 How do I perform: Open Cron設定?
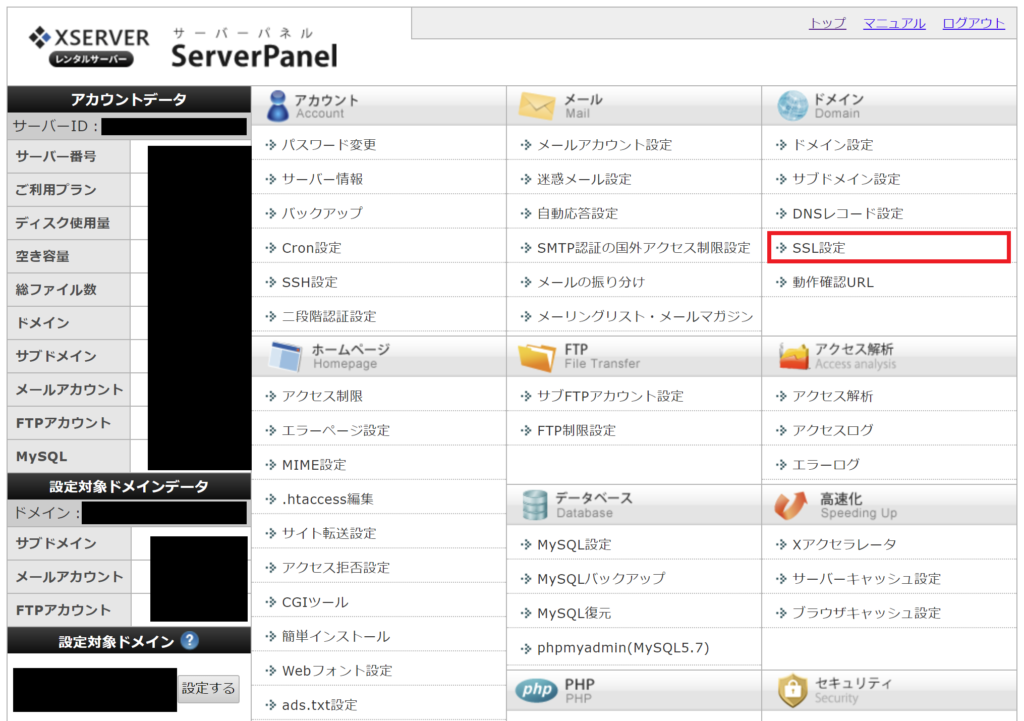click(x=312, y=248)
